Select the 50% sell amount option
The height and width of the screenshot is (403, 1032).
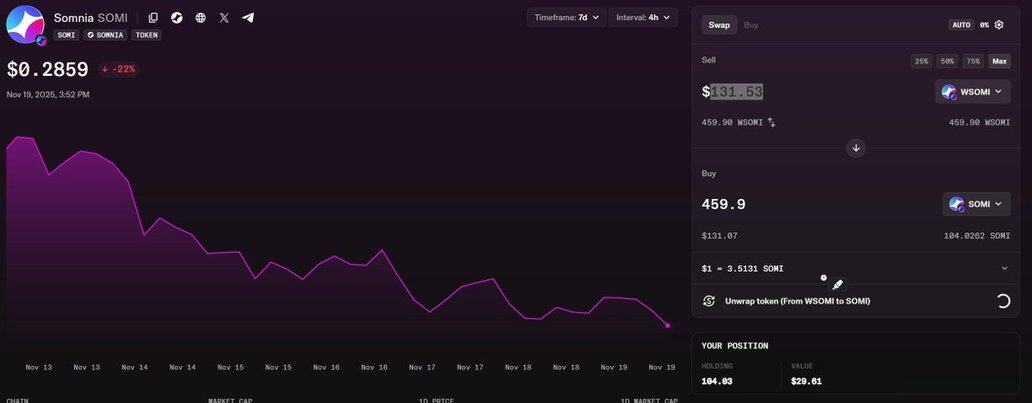click(x=946, y=61)
